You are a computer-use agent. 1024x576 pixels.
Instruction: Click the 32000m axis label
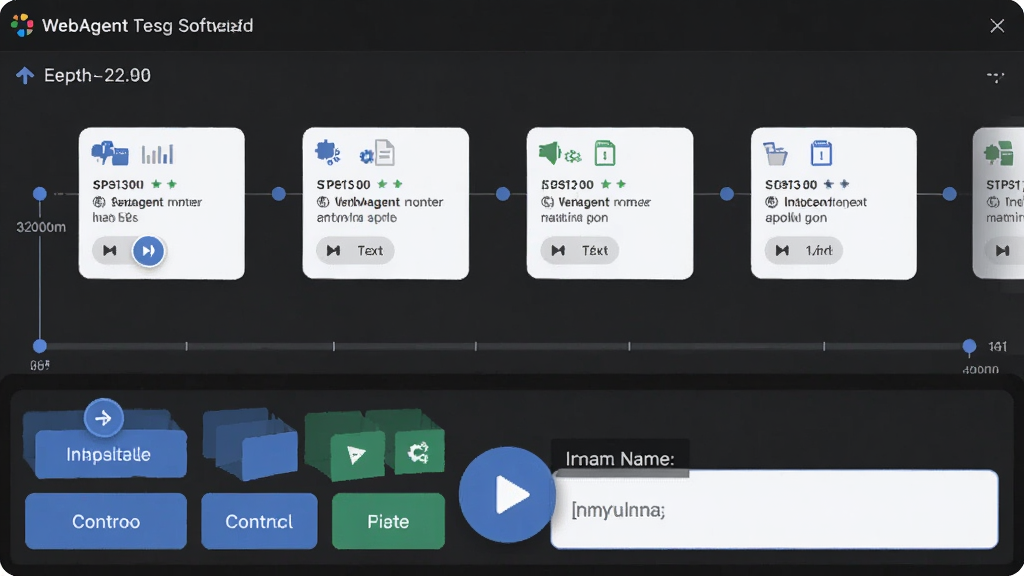[41, 227]
